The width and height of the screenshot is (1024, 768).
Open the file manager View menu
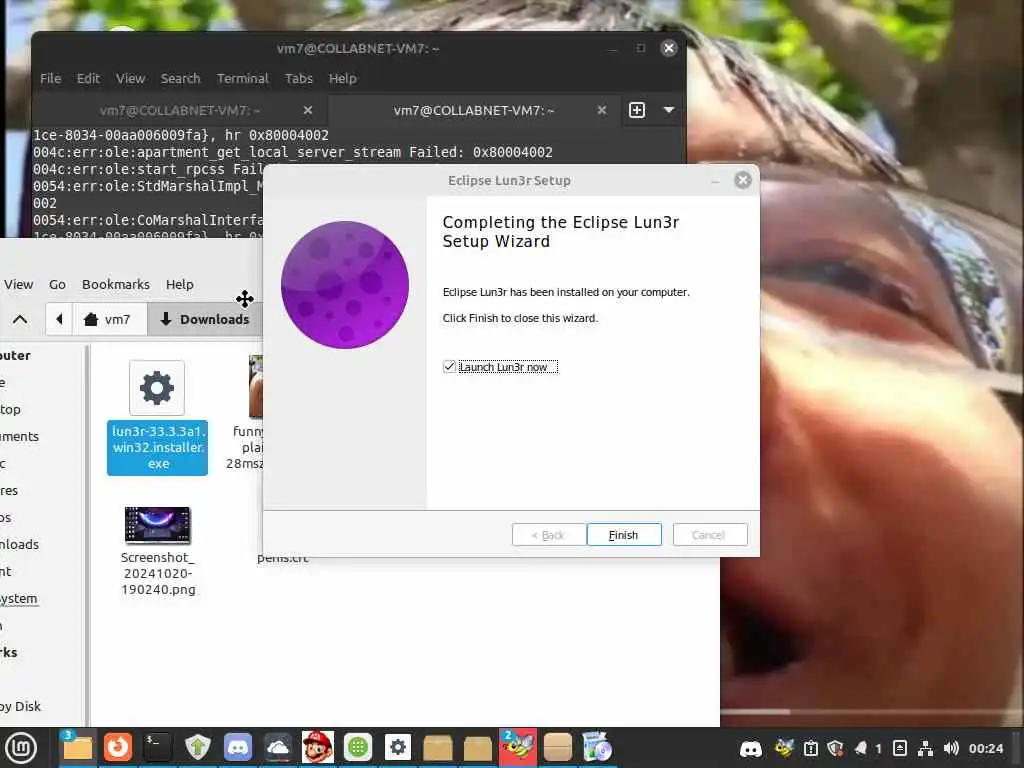coord(18,285)
